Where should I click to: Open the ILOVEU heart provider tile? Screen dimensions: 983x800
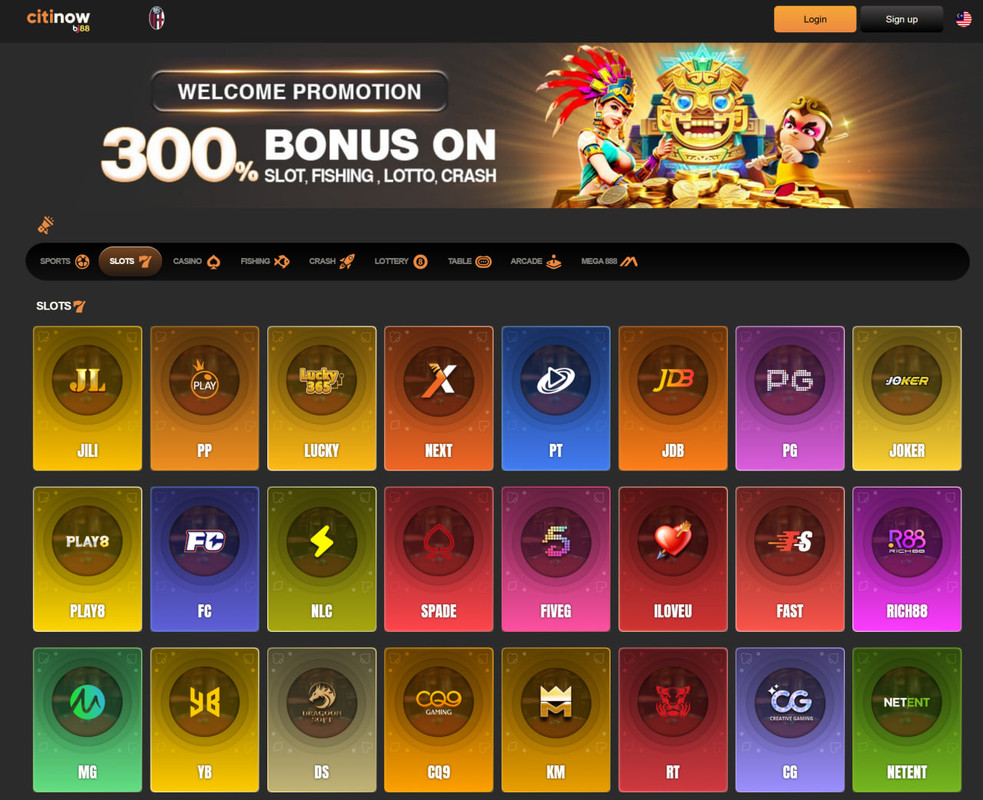point(673,559)
